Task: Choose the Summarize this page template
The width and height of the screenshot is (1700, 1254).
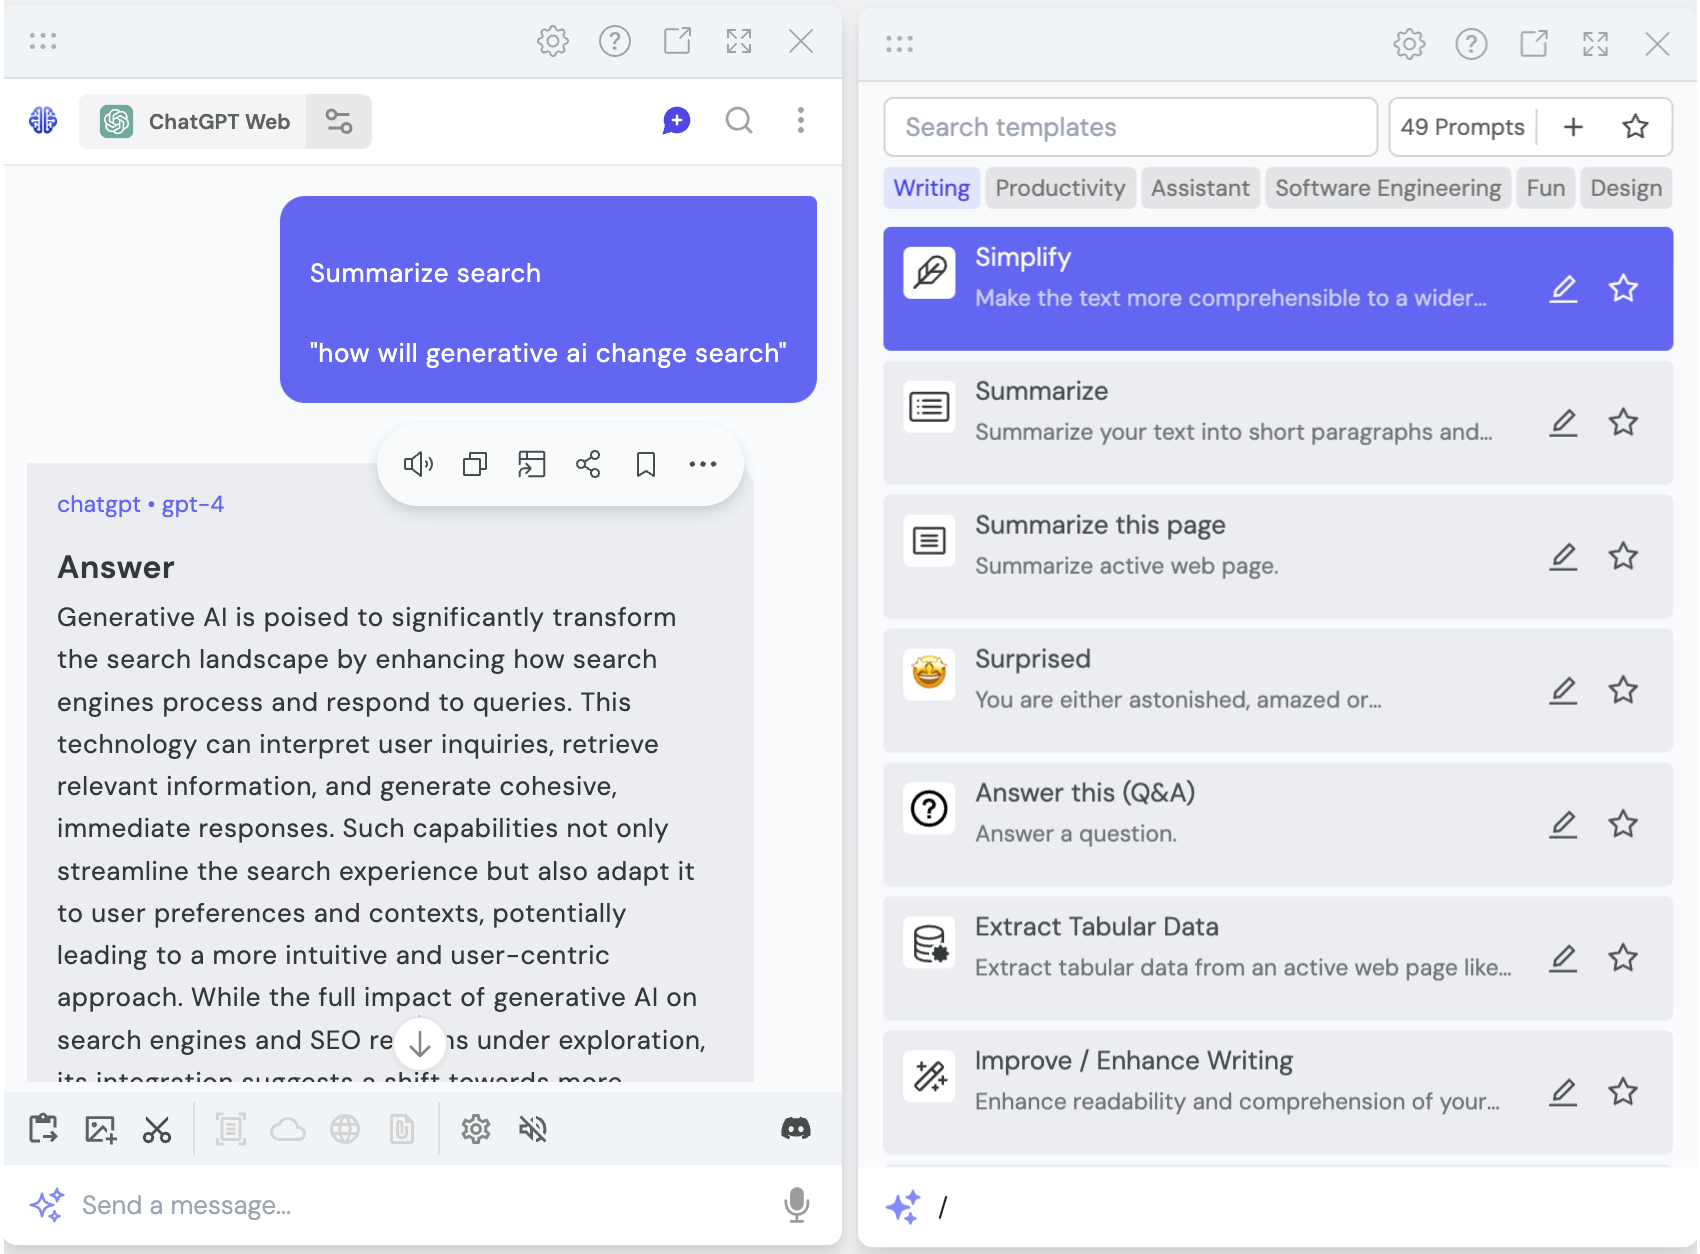Action: pos(1278,557)
